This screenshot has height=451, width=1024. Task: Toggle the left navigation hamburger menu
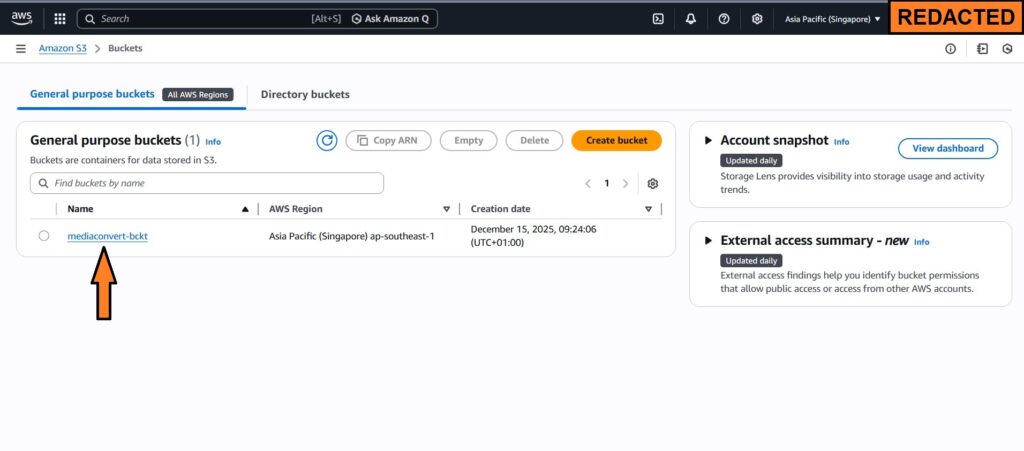[x=21, y=49]
